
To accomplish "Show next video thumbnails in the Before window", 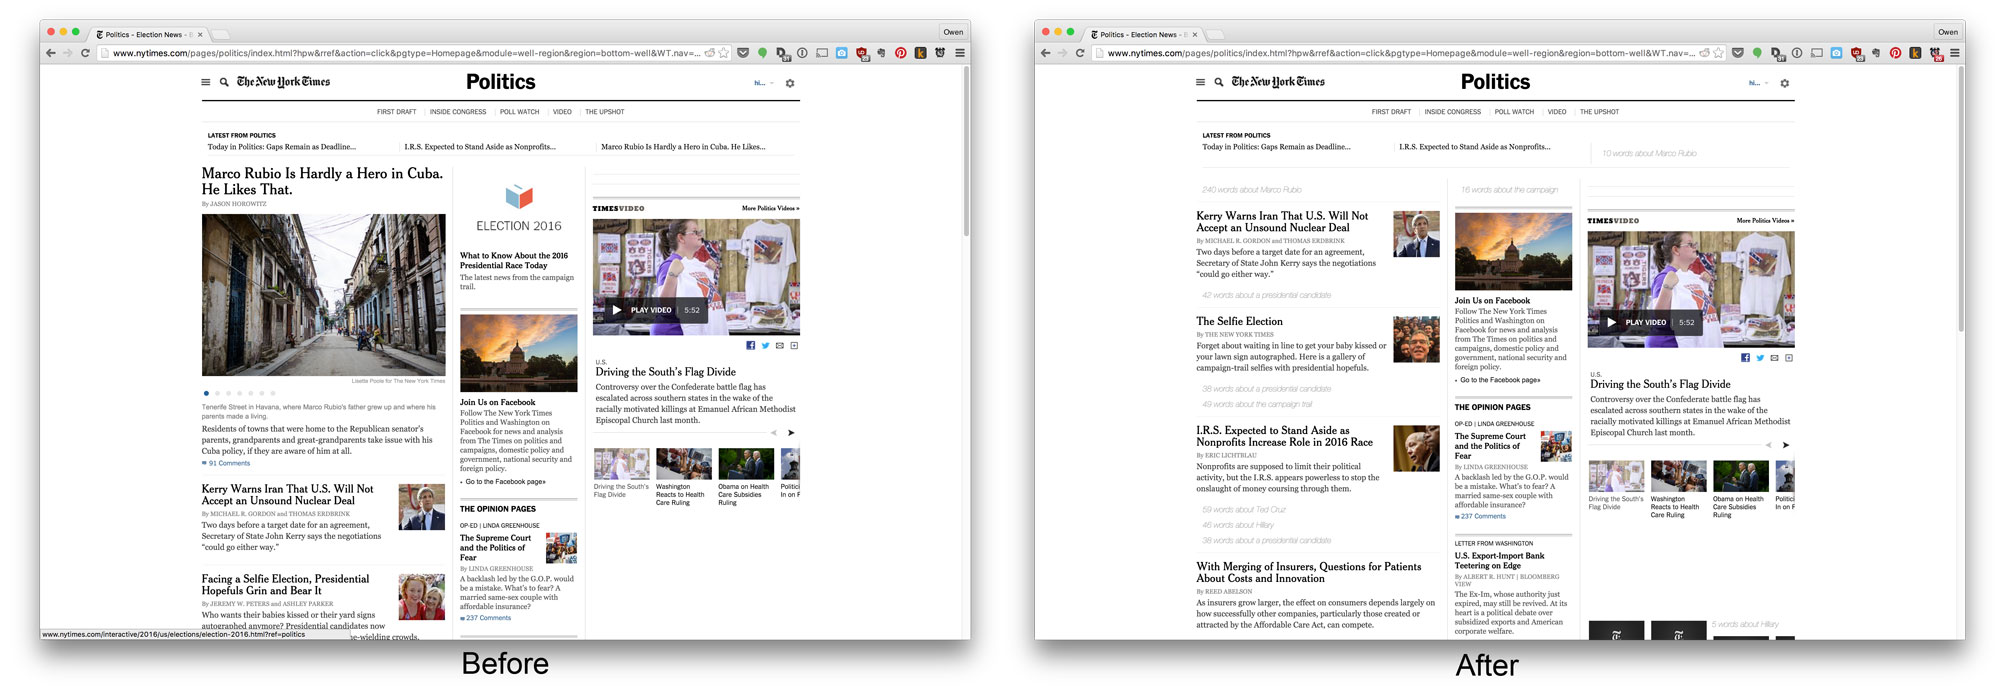I will (791, 433).
